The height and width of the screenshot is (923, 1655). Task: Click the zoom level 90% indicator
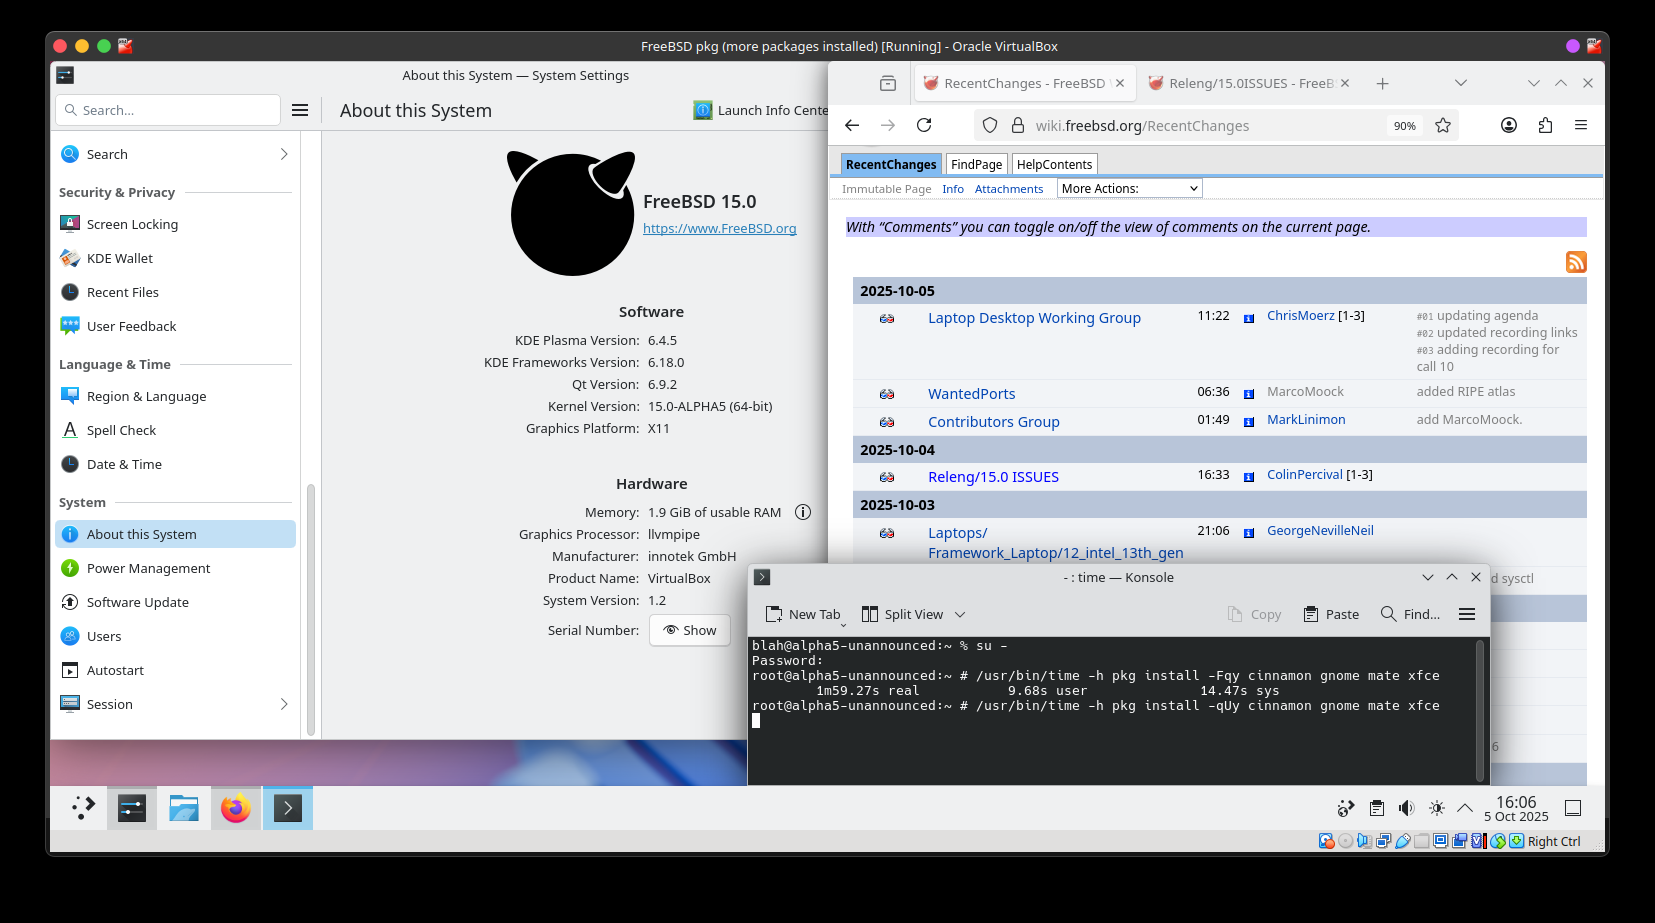coord(1404,126)
